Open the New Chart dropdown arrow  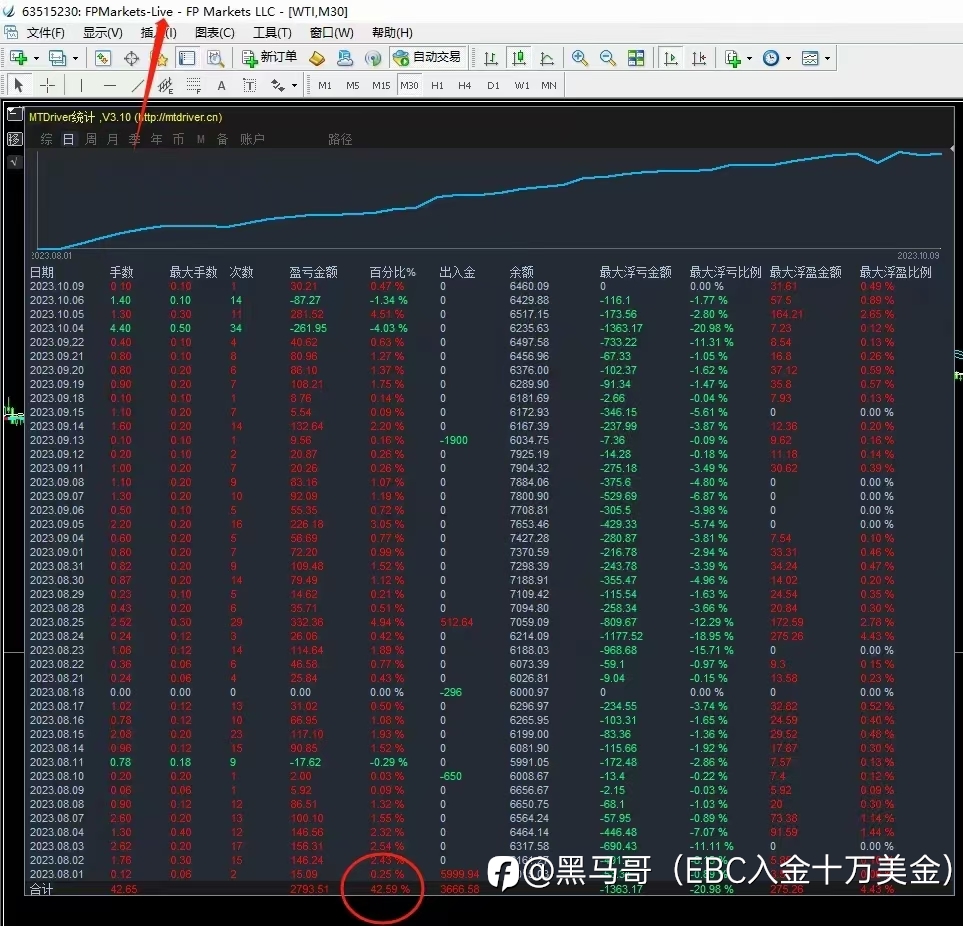pyautogui.click(x=36, y=59)
